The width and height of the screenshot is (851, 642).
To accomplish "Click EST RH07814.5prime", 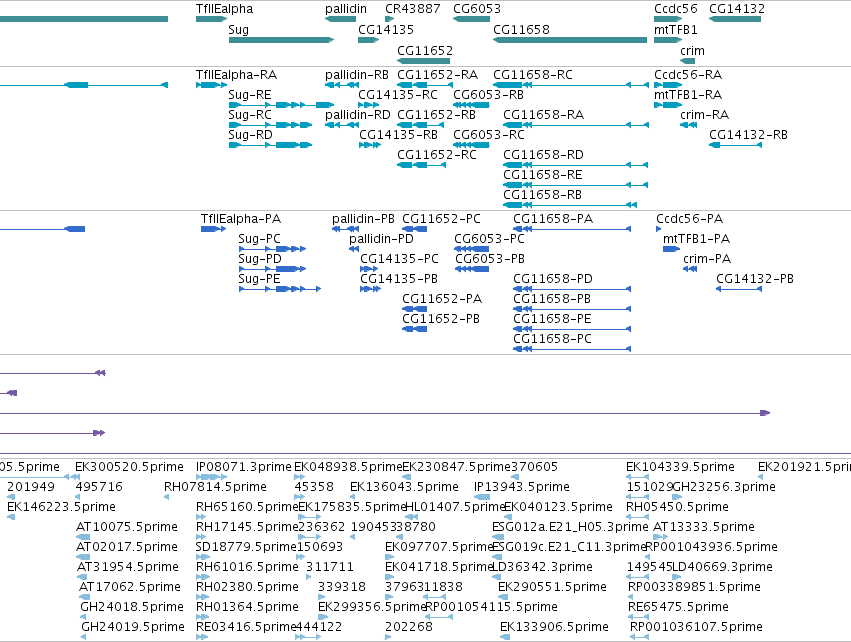I will (215, 487).
